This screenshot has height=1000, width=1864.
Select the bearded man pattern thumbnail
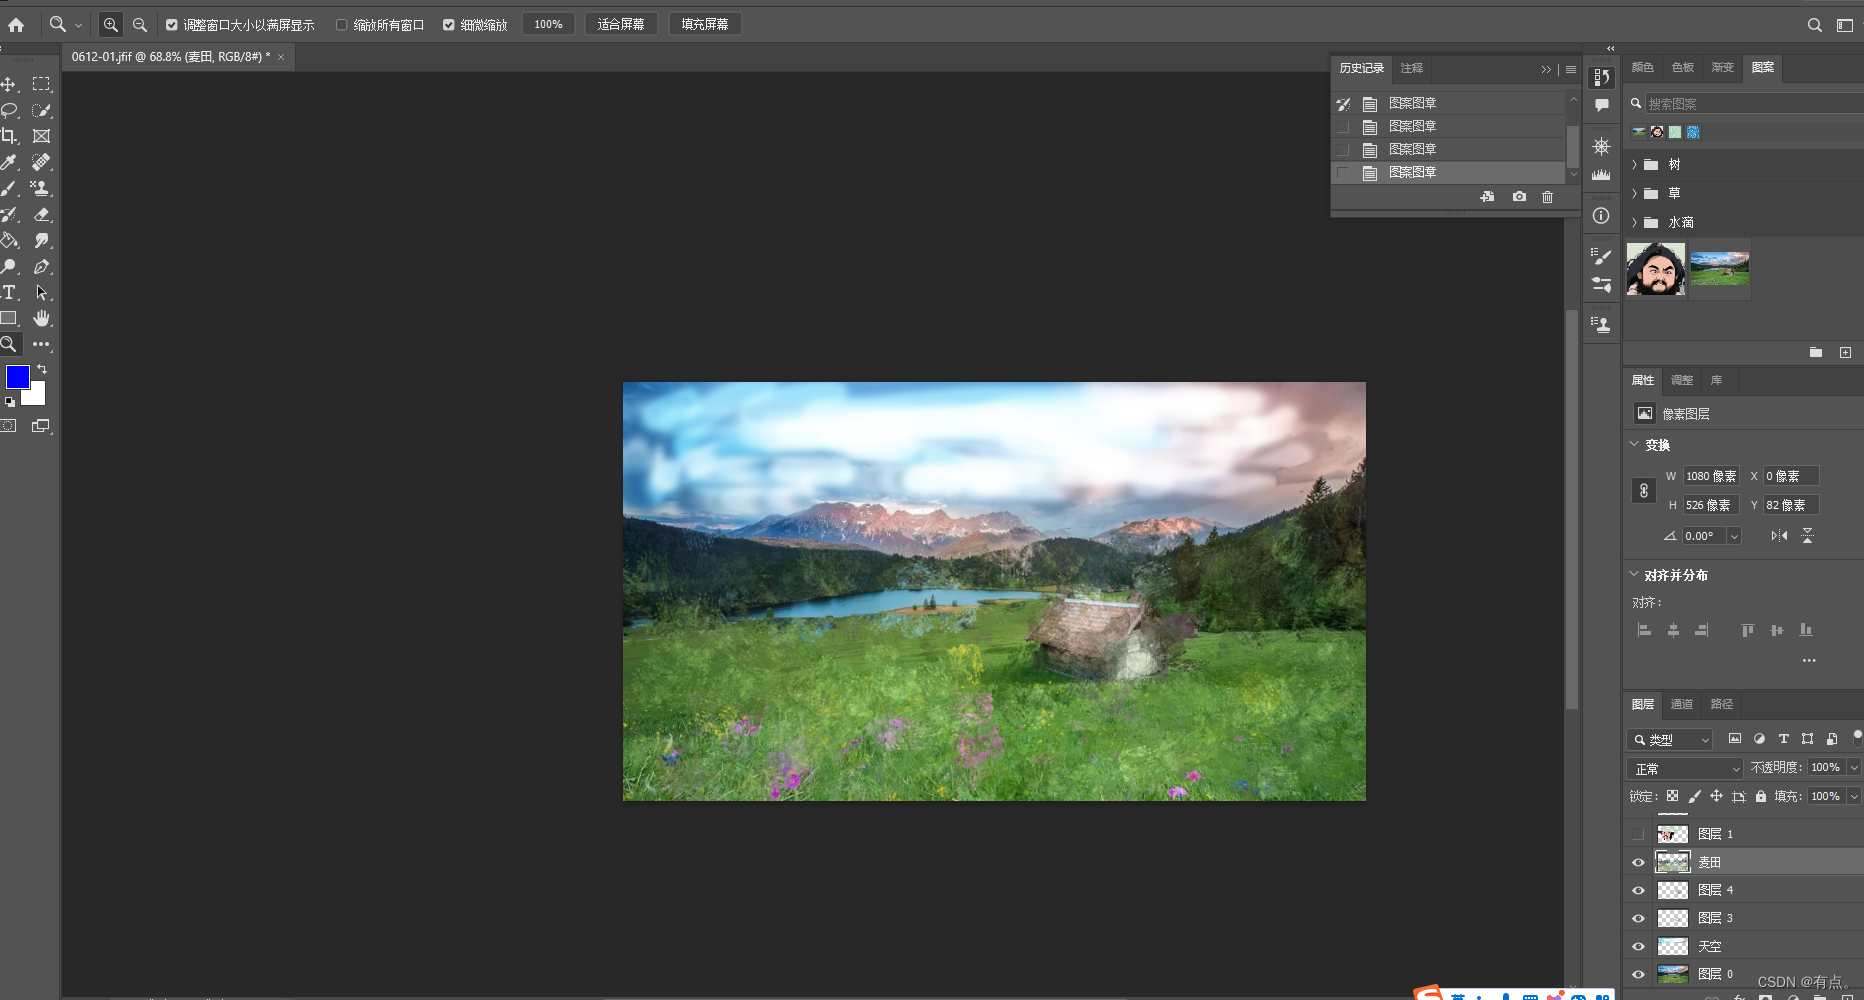(1656, 269)
